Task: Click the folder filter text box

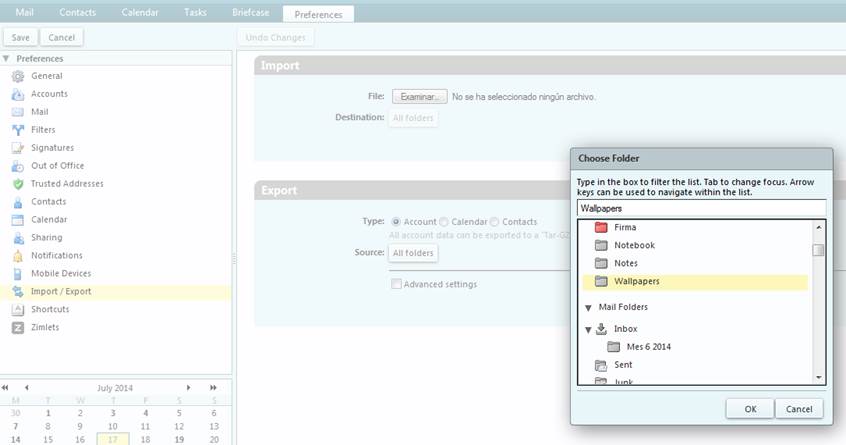Action: (701, 208)
